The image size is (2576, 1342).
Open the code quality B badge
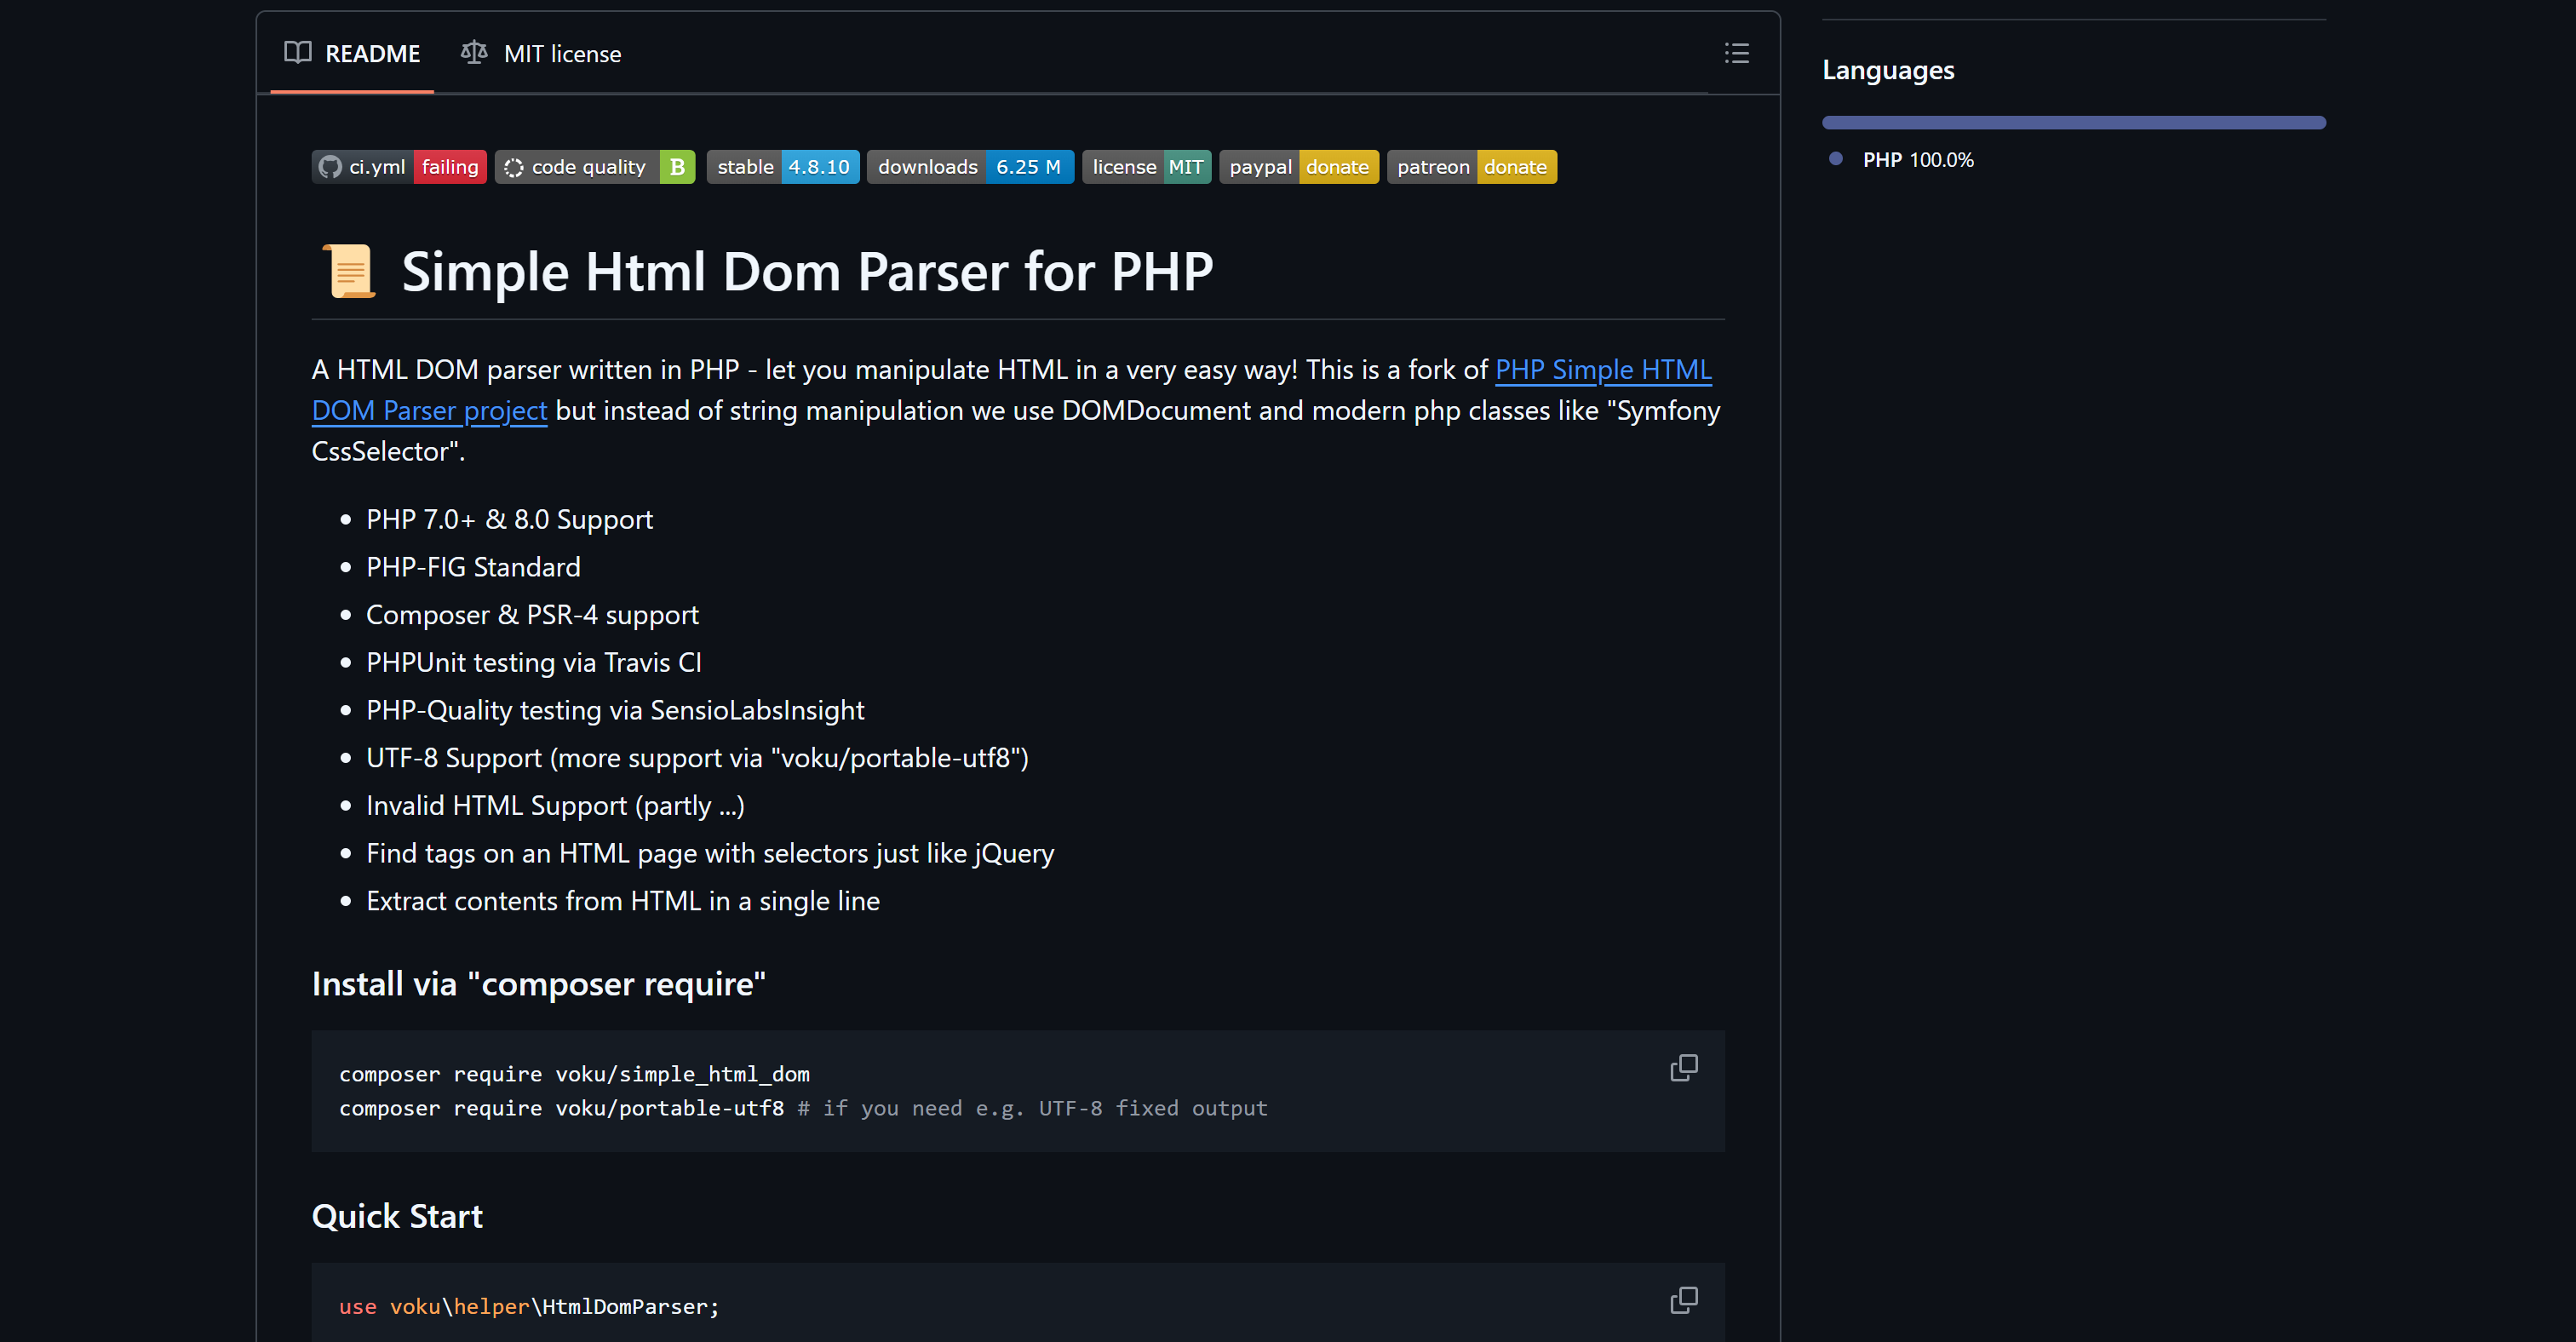coord(595,167)
